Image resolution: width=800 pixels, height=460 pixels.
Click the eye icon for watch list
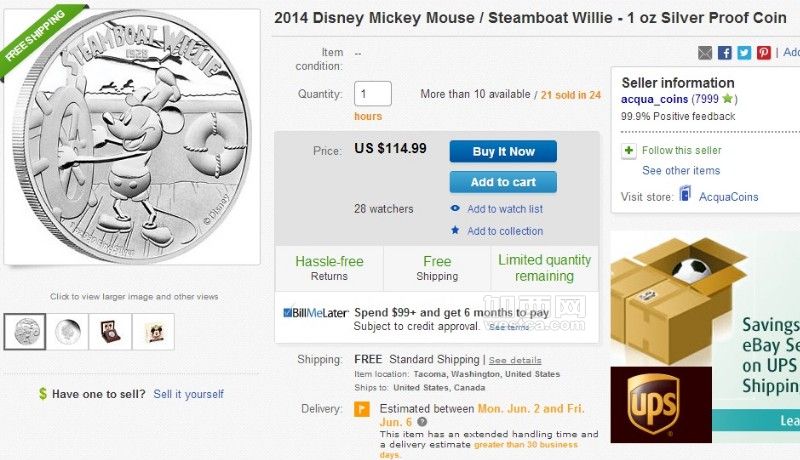(x=455, y=208)
